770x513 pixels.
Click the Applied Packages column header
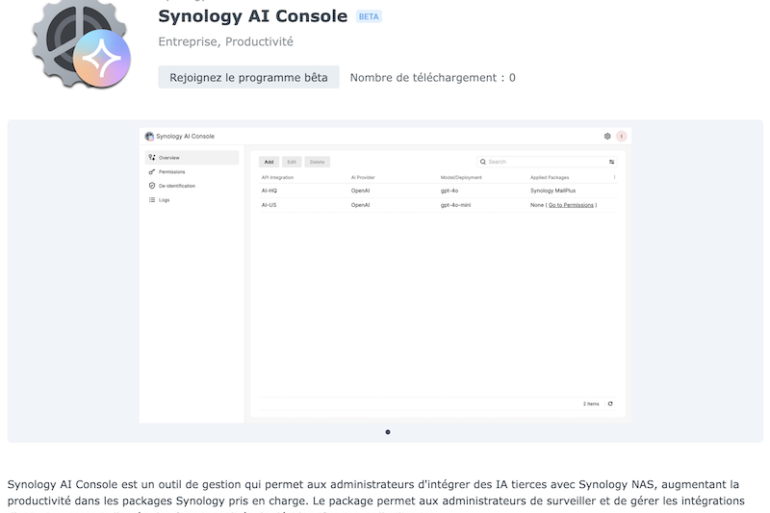[550, 177]
